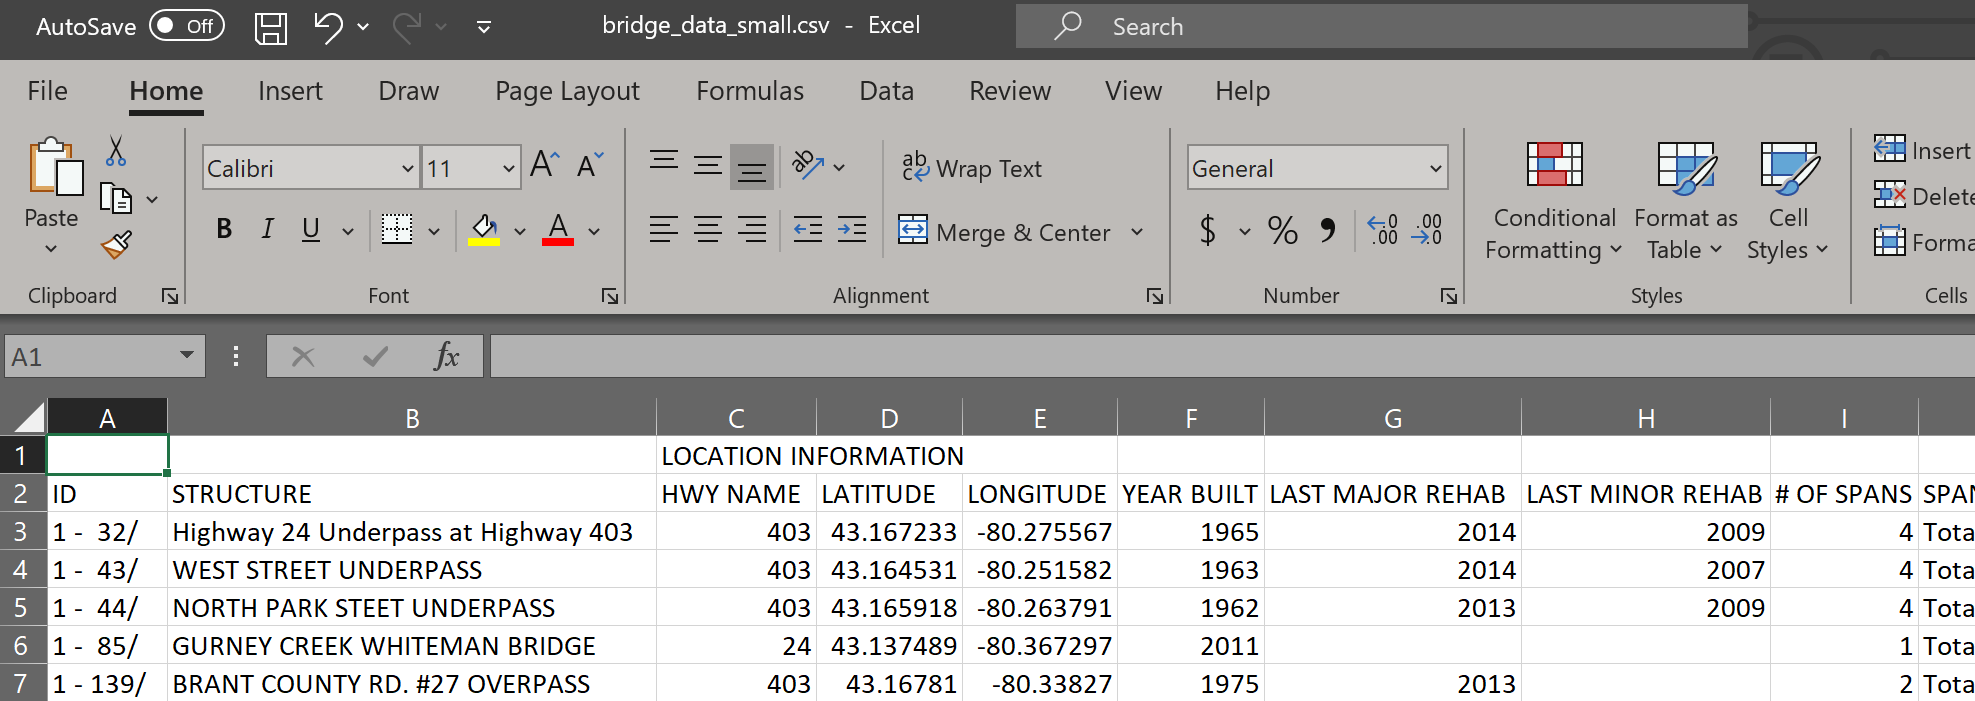
Task: Click Middle Align icon
Action: click(708, 165)
